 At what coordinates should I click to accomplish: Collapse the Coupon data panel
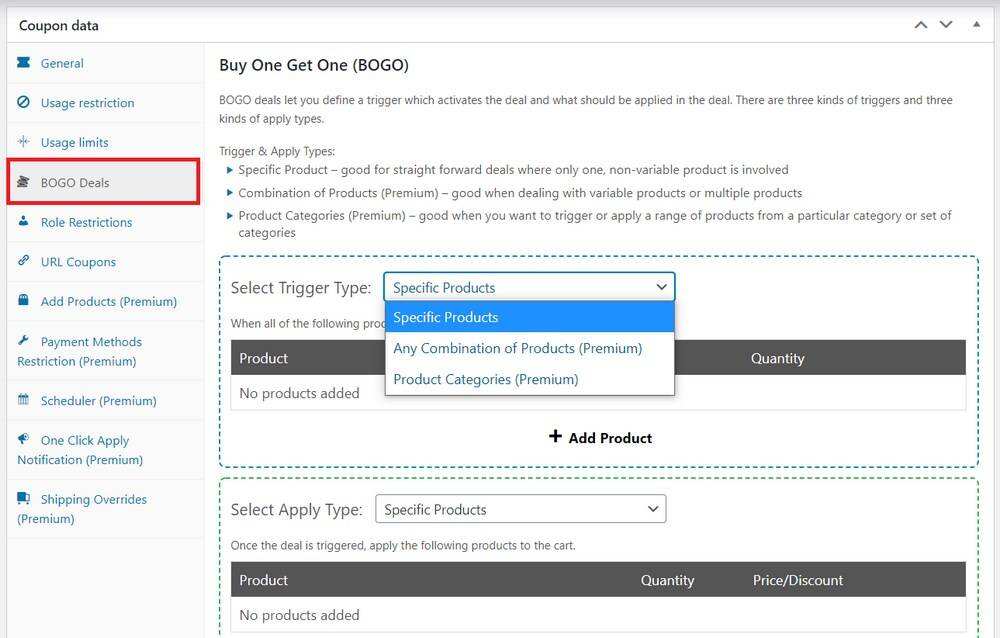(976, 25)
